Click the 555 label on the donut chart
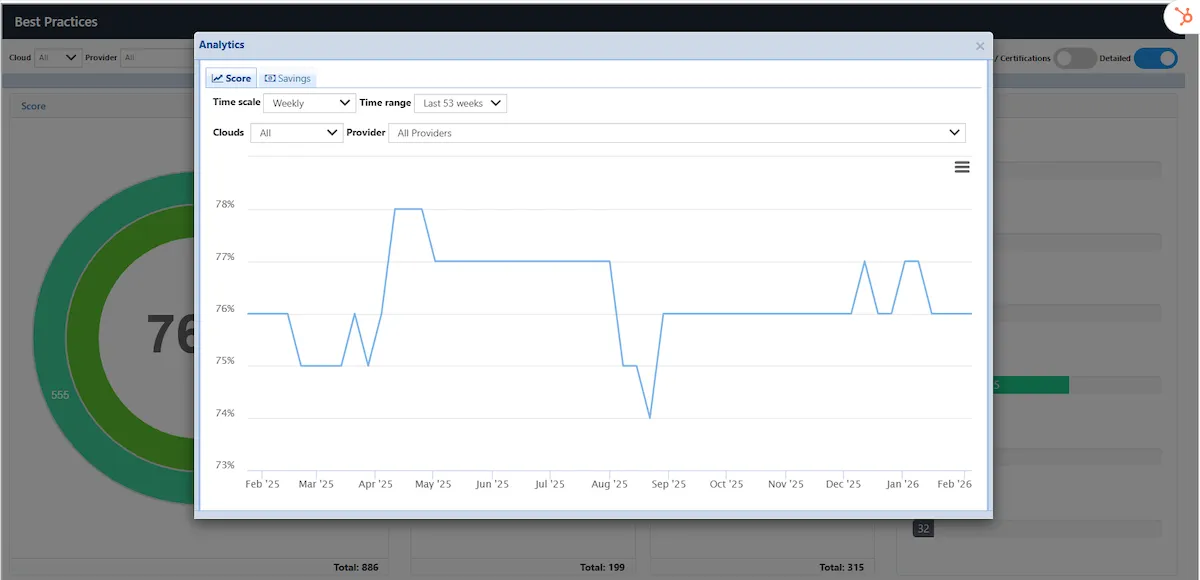 click(x=60, y=395)
